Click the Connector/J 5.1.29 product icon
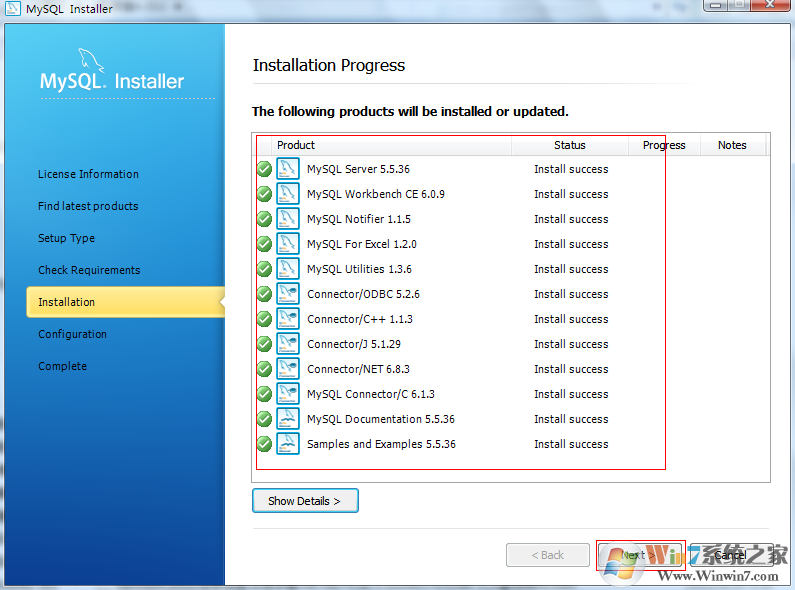The height and width of the screenshot is (590, 795). pyautogui.click(x=287, y=344)
